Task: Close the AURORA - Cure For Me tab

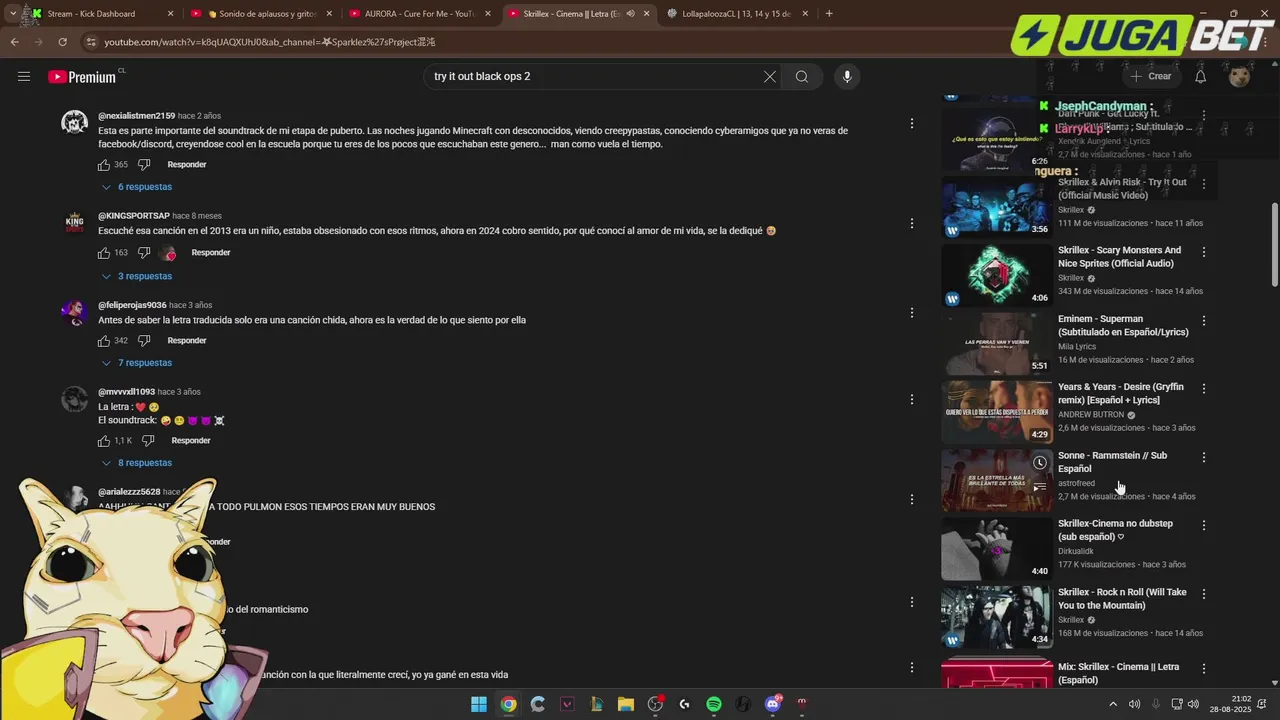Action: coord(488,14)
